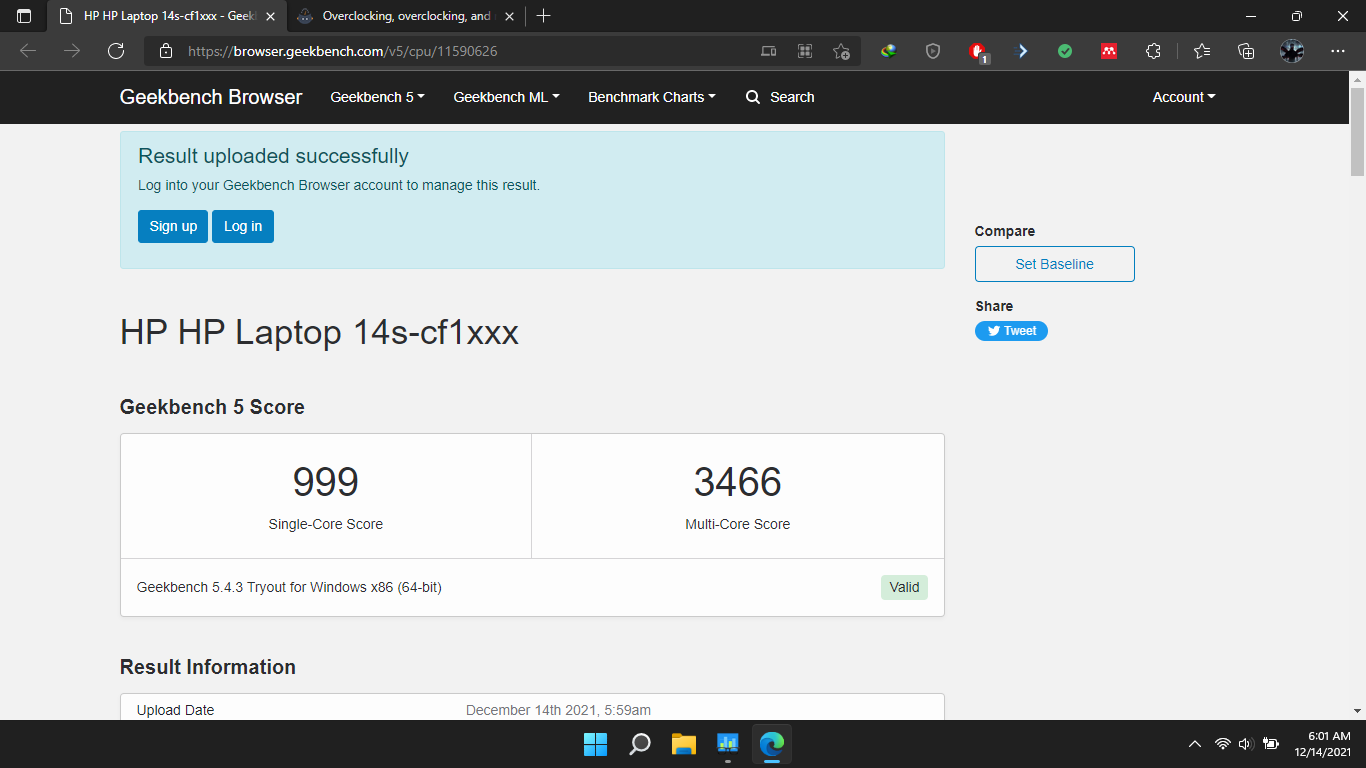This screenshot has width=1366, height=768.
Task: Show hidden system tray icons chevron
Action: coord(1194,744)
